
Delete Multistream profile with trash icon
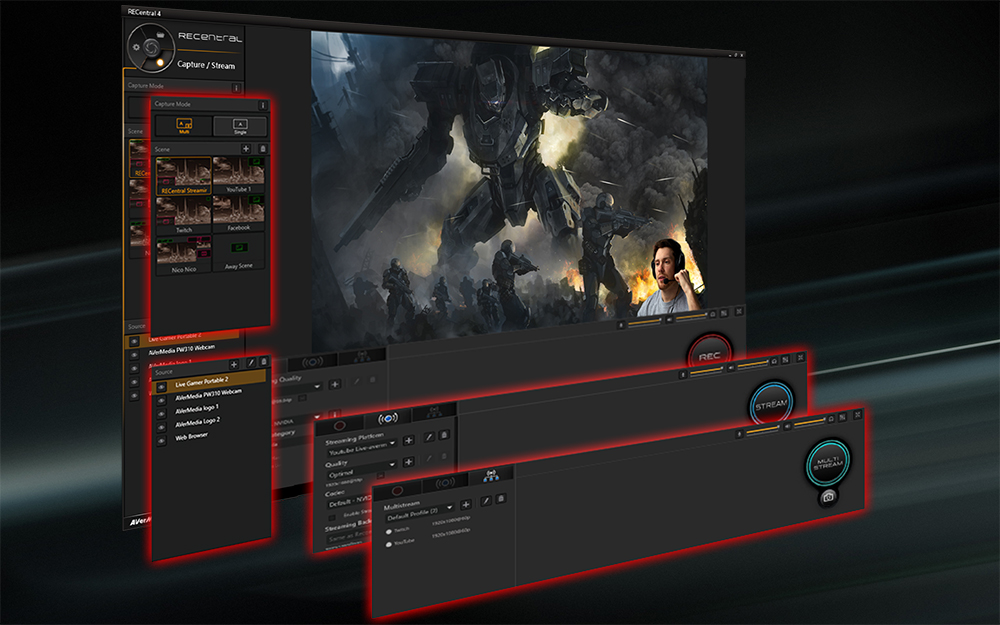click(501, 498)
